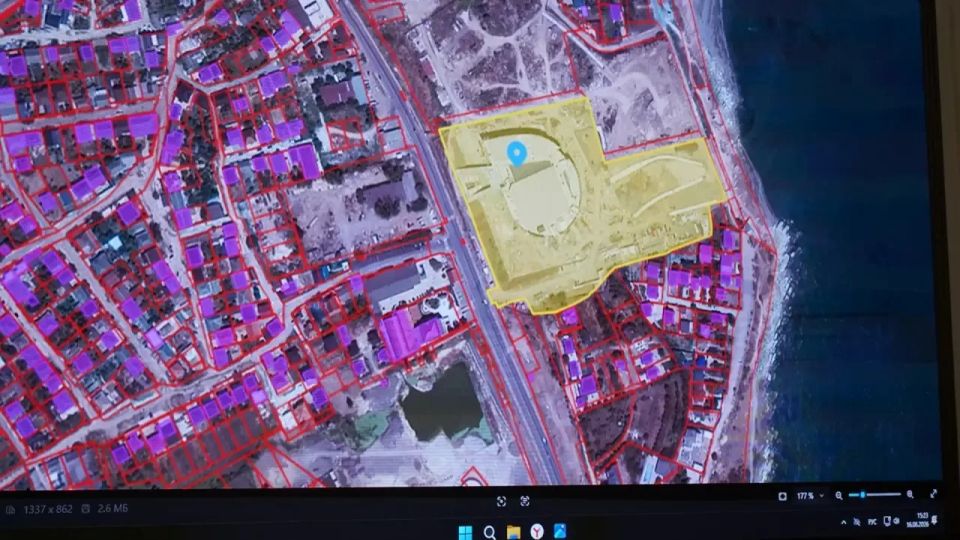Click the muted microphone tray icon
This screenshot has height=540, width=960.
(857, 522)
